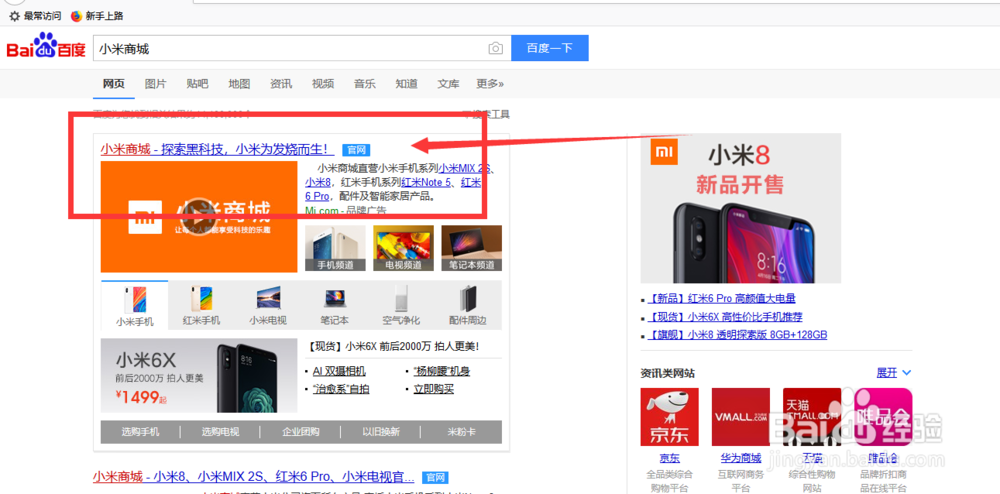
Task: Select the 笔记本 product tab
Action: pos(334,305)
